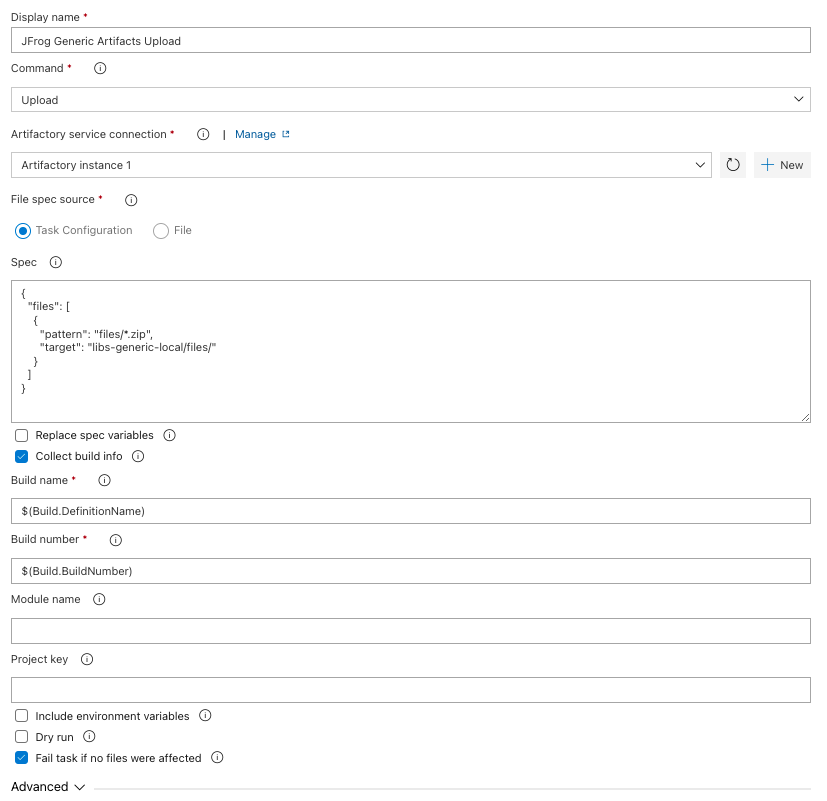The height and width of the screenshot is (801, 827).
Task: Expand the Advanced section
Action: (x=47, y=786)
